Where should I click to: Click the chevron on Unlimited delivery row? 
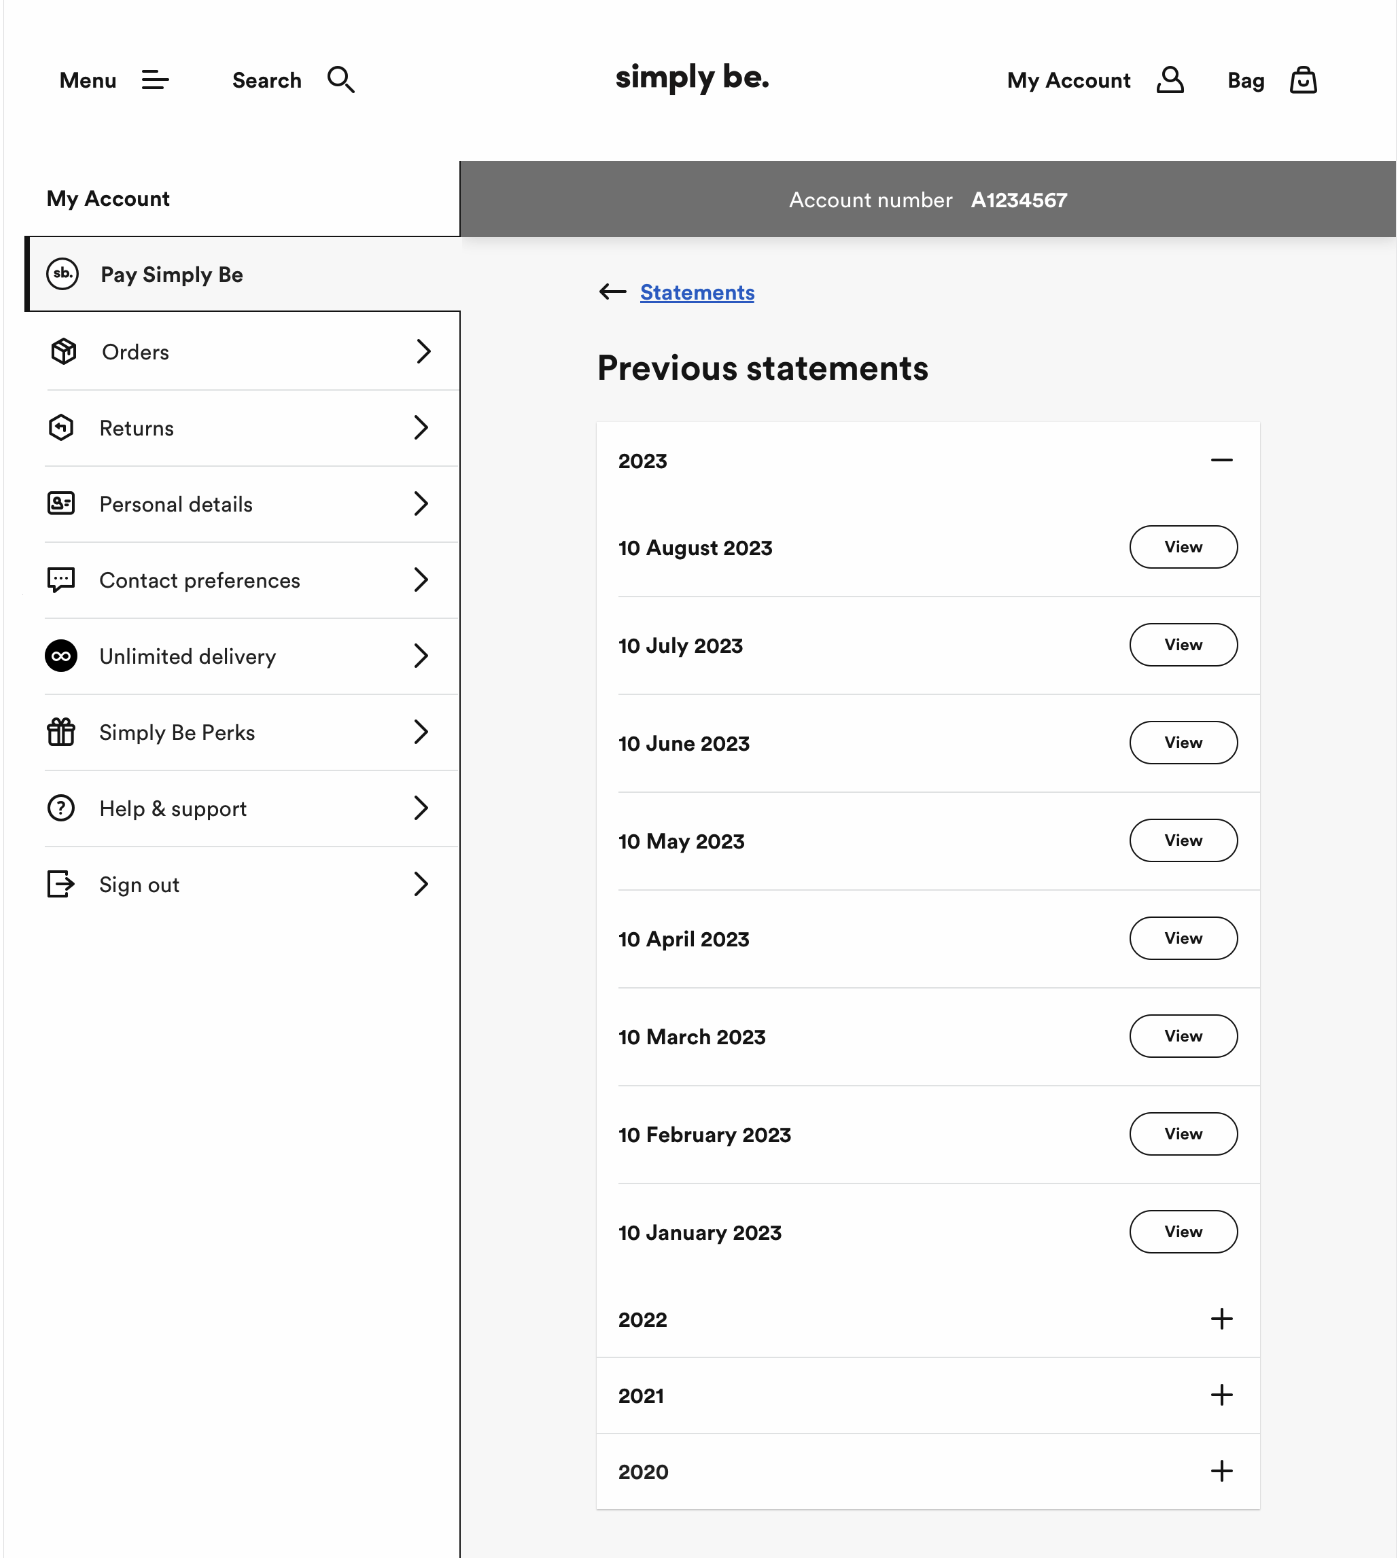coord(421,656)
